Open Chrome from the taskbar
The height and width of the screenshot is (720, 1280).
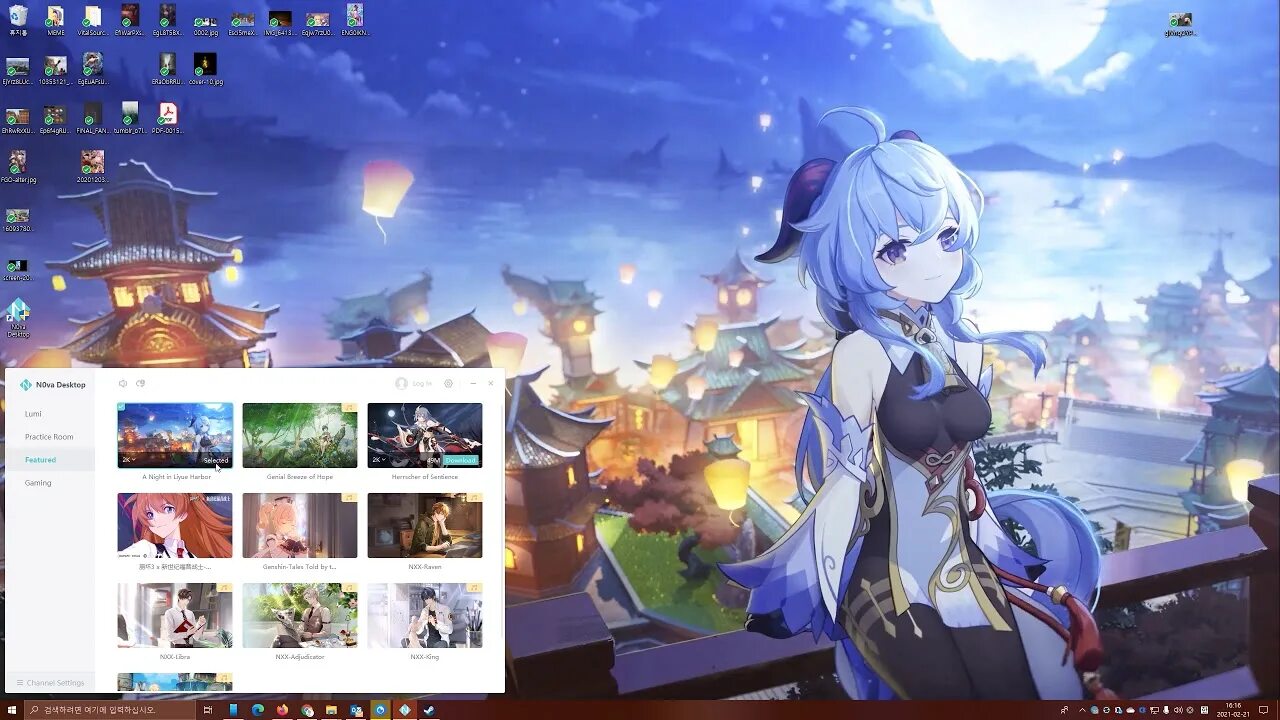click(x=307, y=710)
